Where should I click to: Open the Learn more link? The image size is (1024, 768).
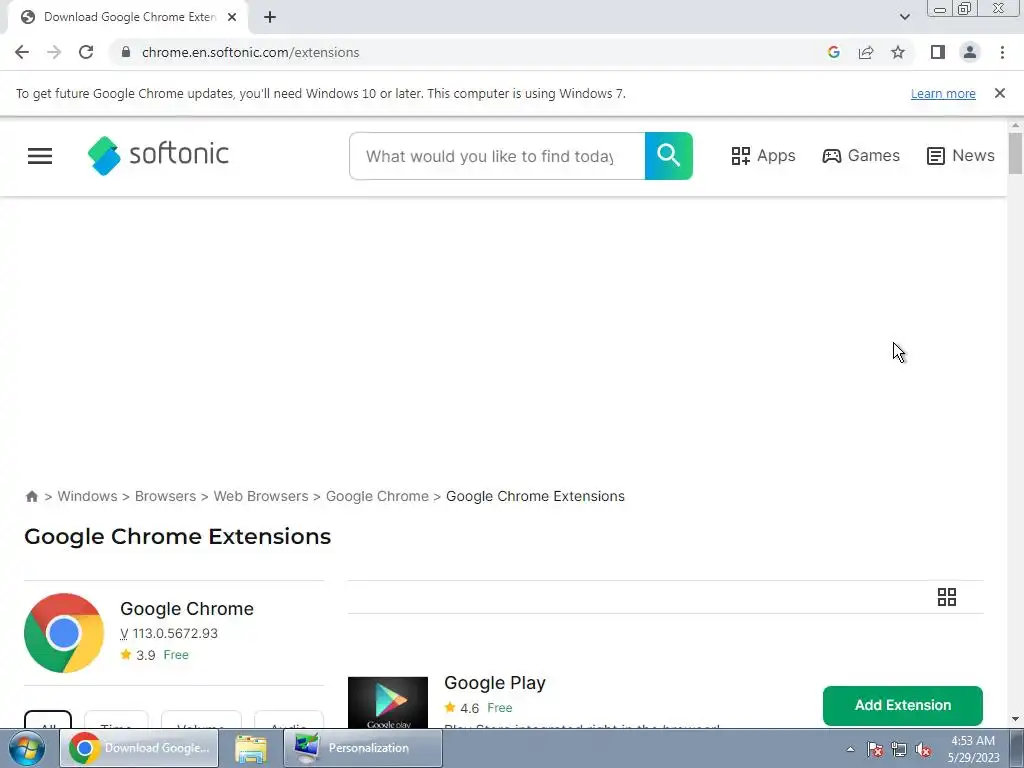pos(943,93)
